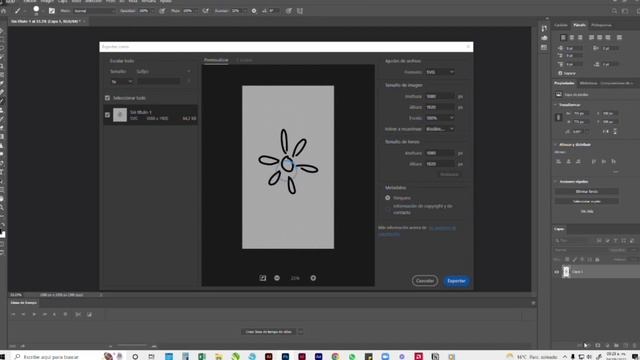
Task: Toggle the brush settings panel icon
Action: click(52, 11)
